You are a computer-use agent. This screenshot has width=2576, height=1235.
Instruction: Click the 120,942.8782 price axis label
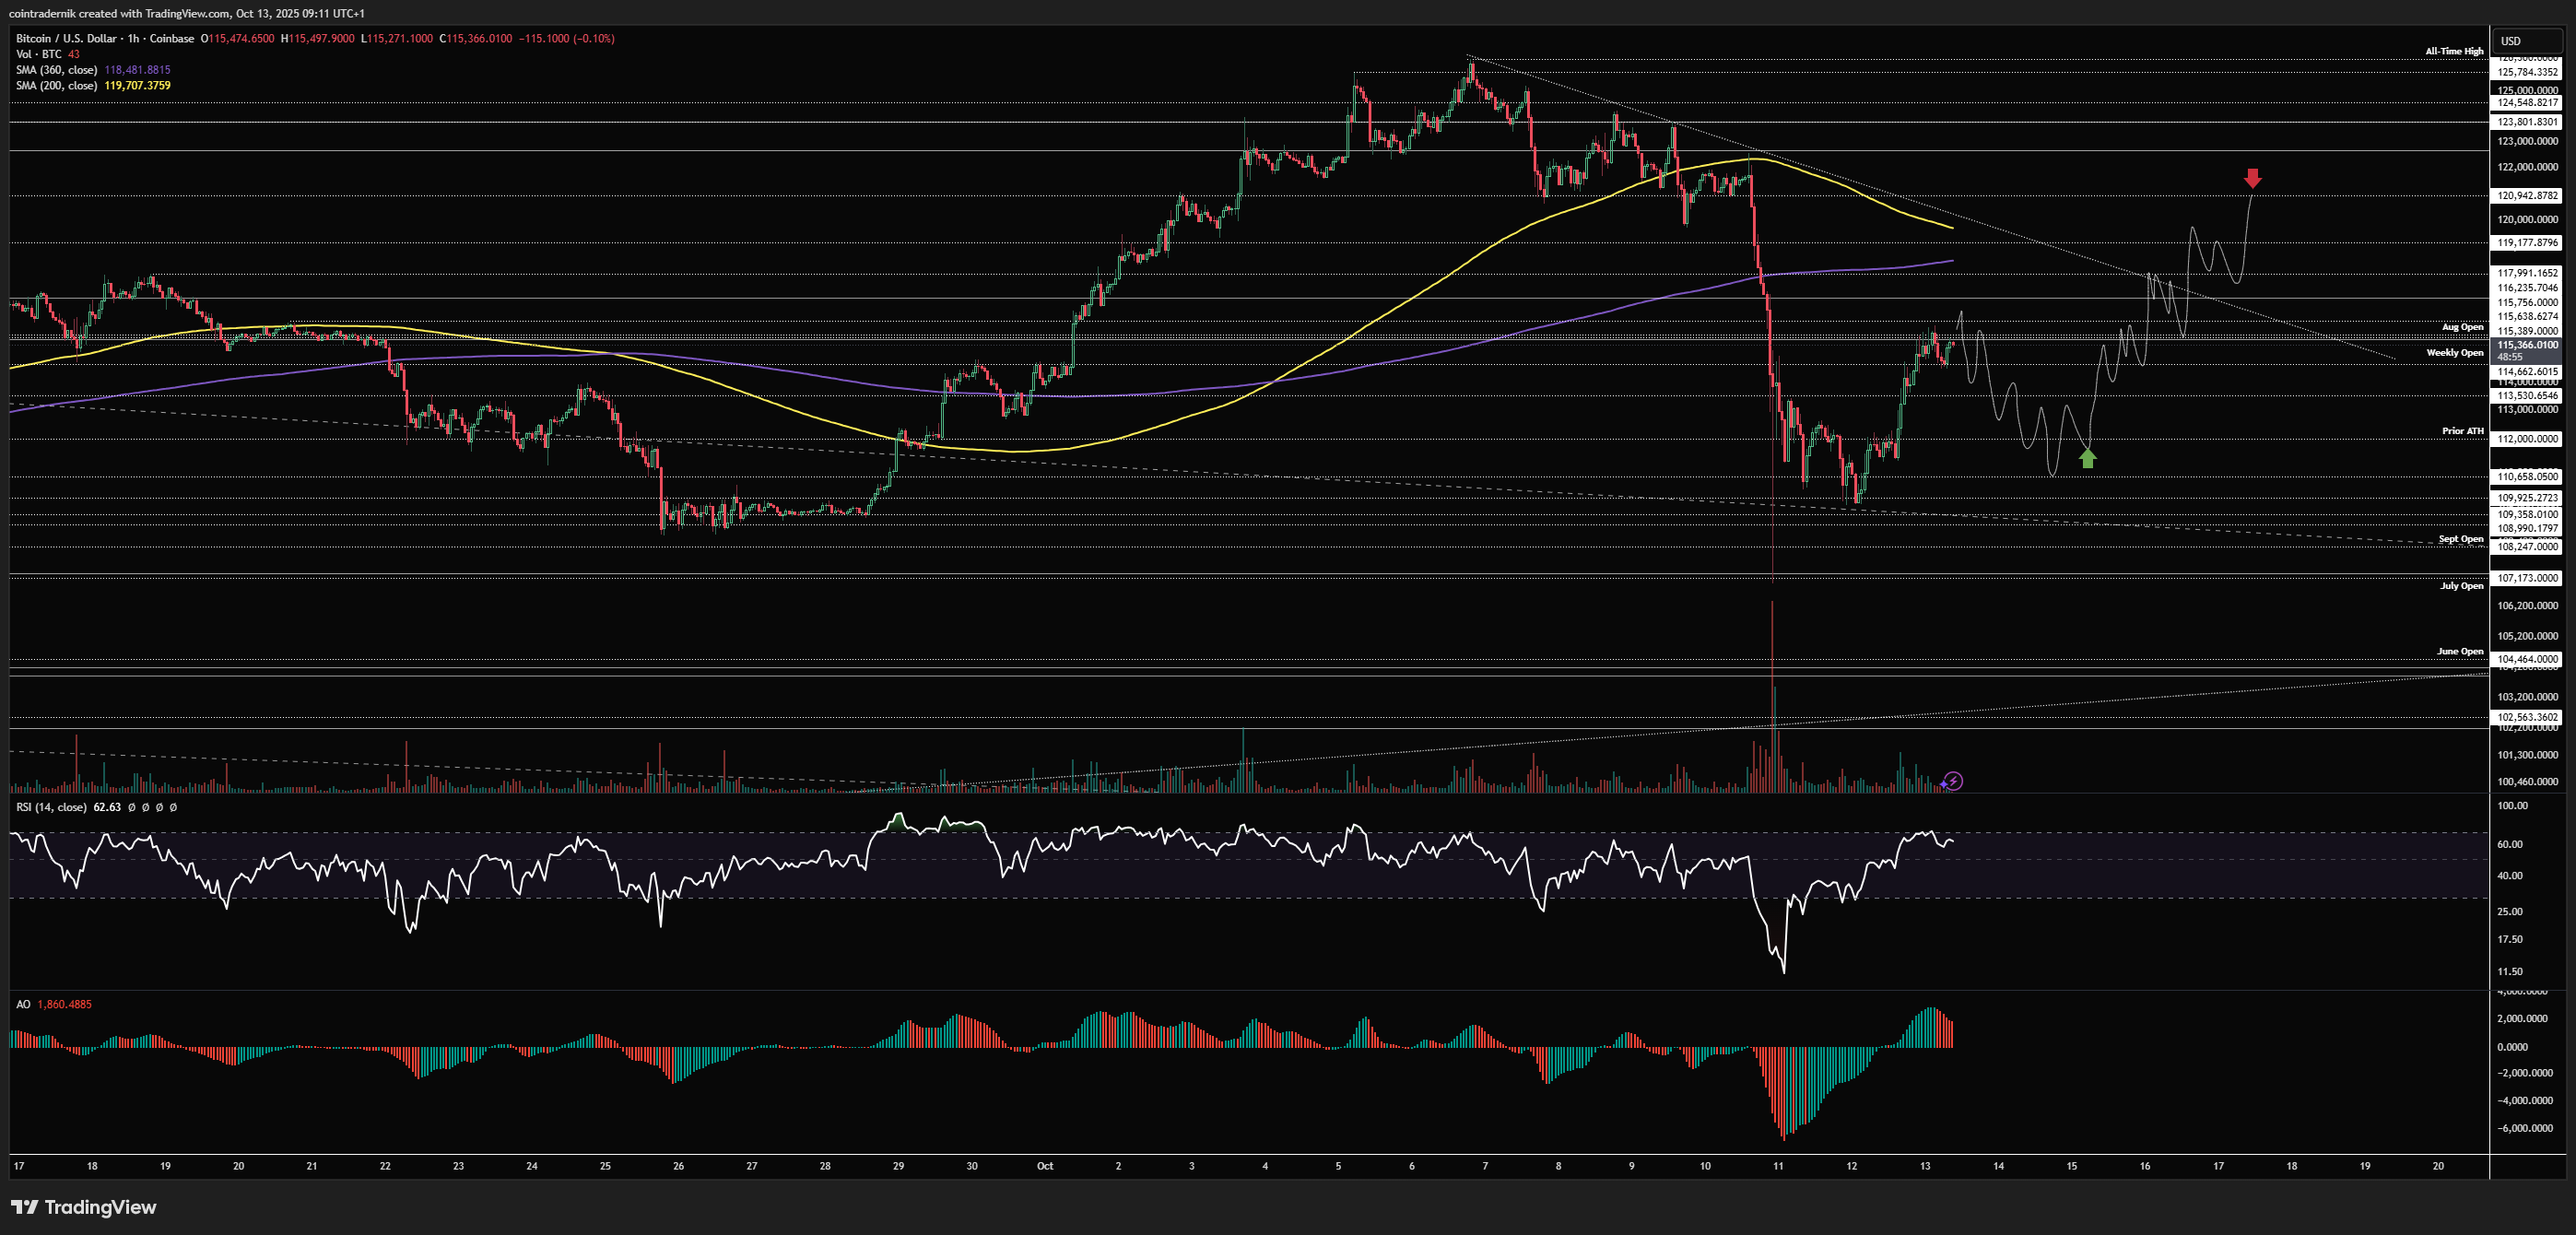2527,196
